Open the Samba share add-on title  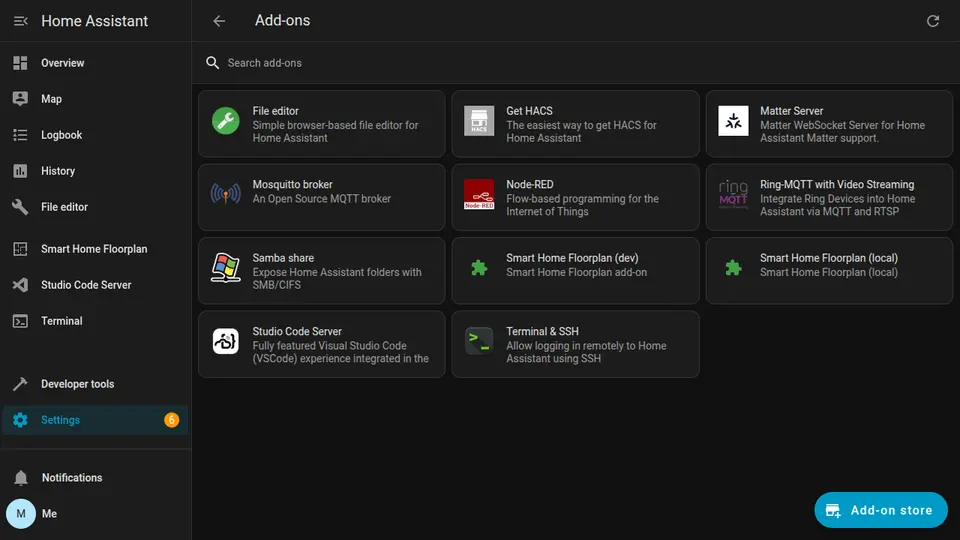click(283, 258)
